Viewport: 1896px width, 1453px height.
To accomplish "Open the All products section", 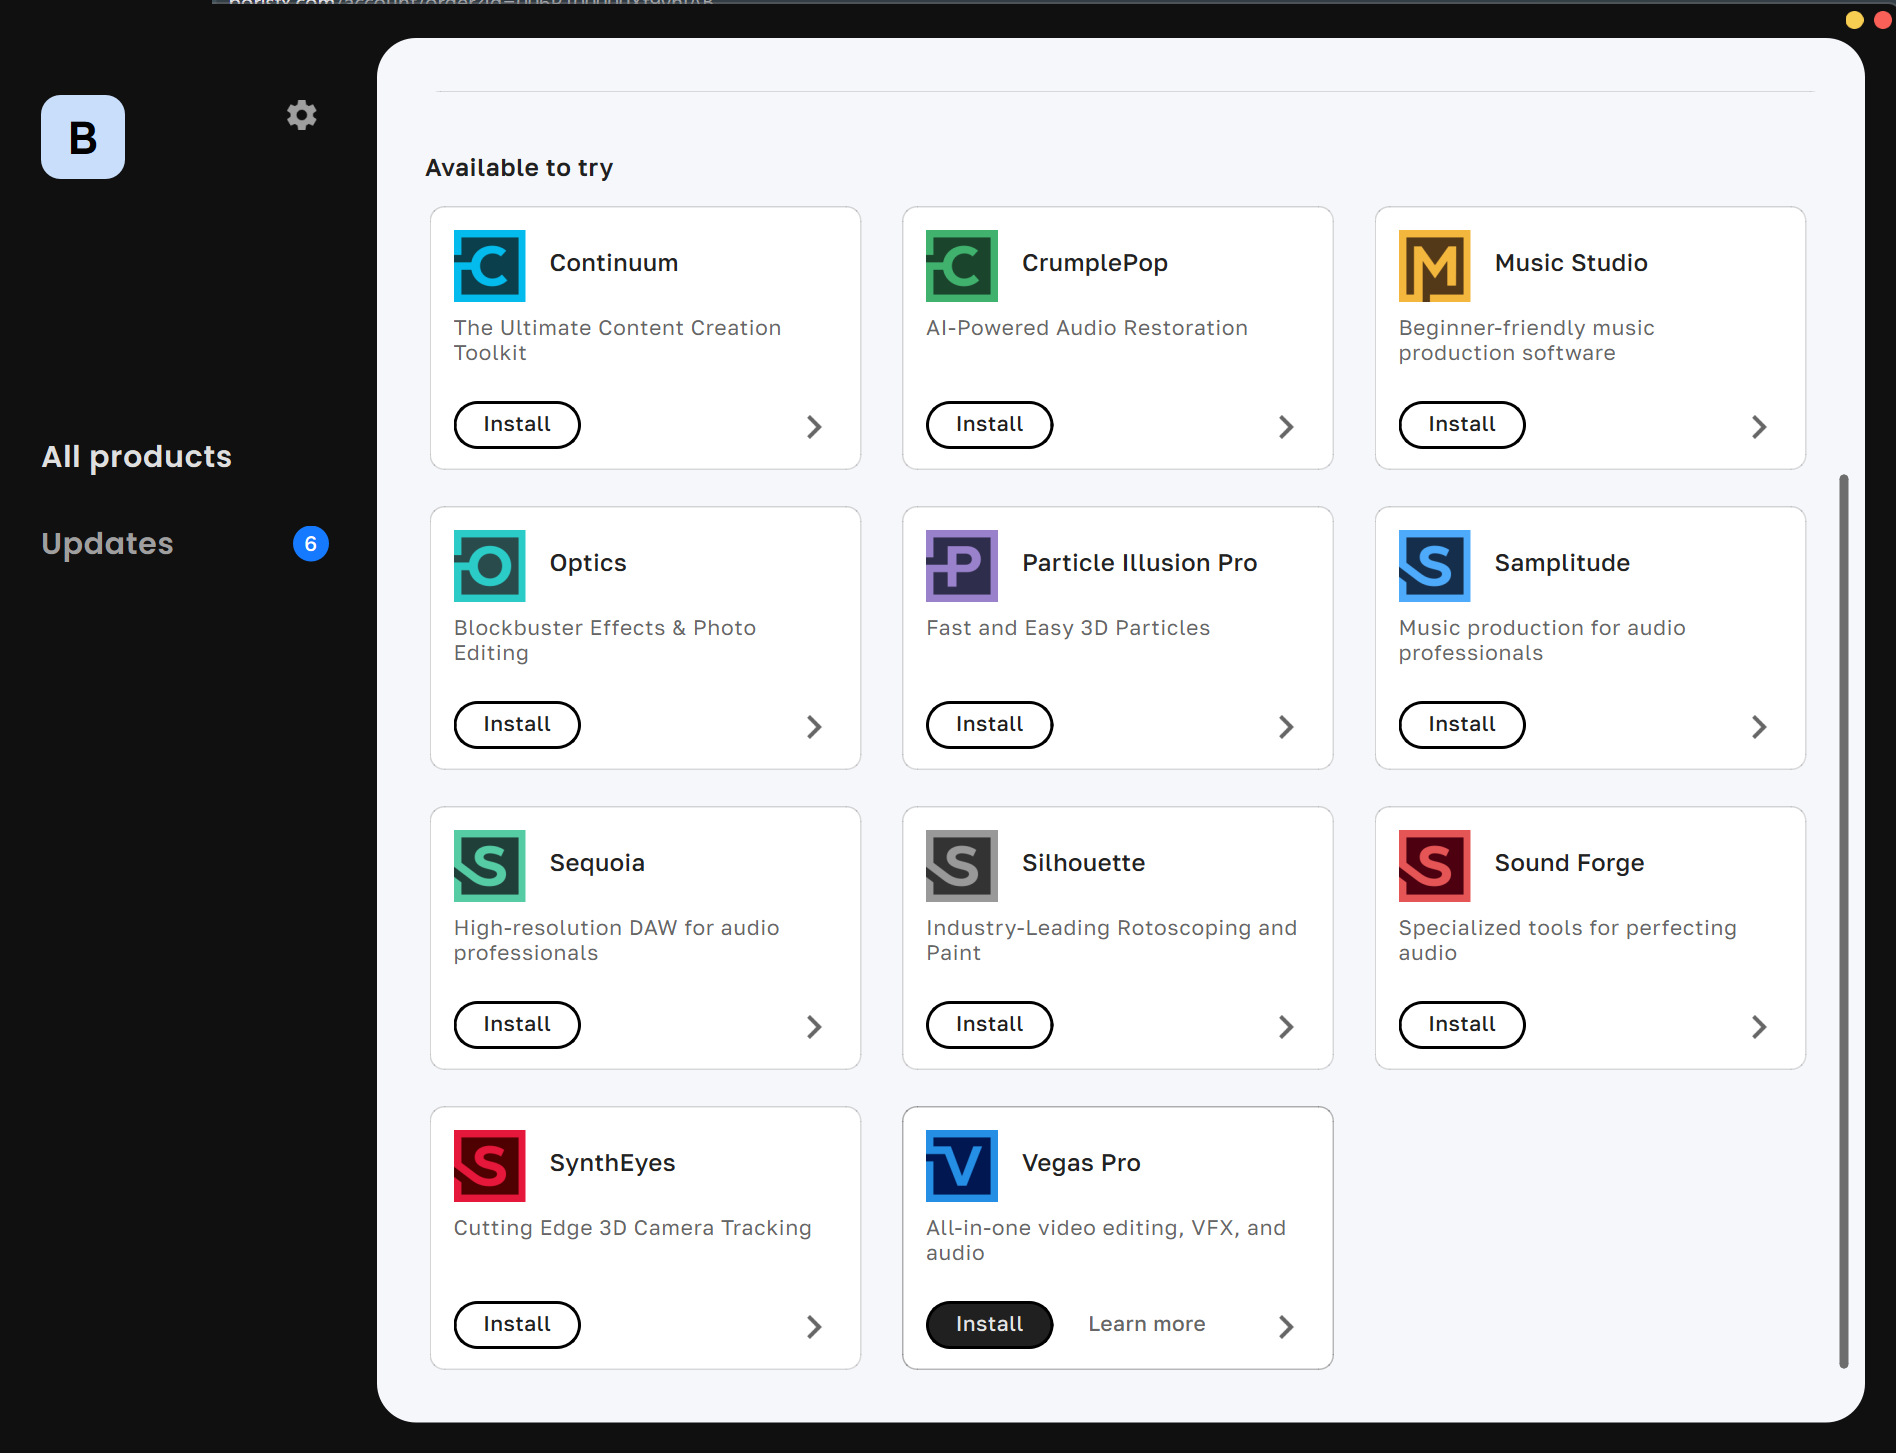I will click(137, 457).
